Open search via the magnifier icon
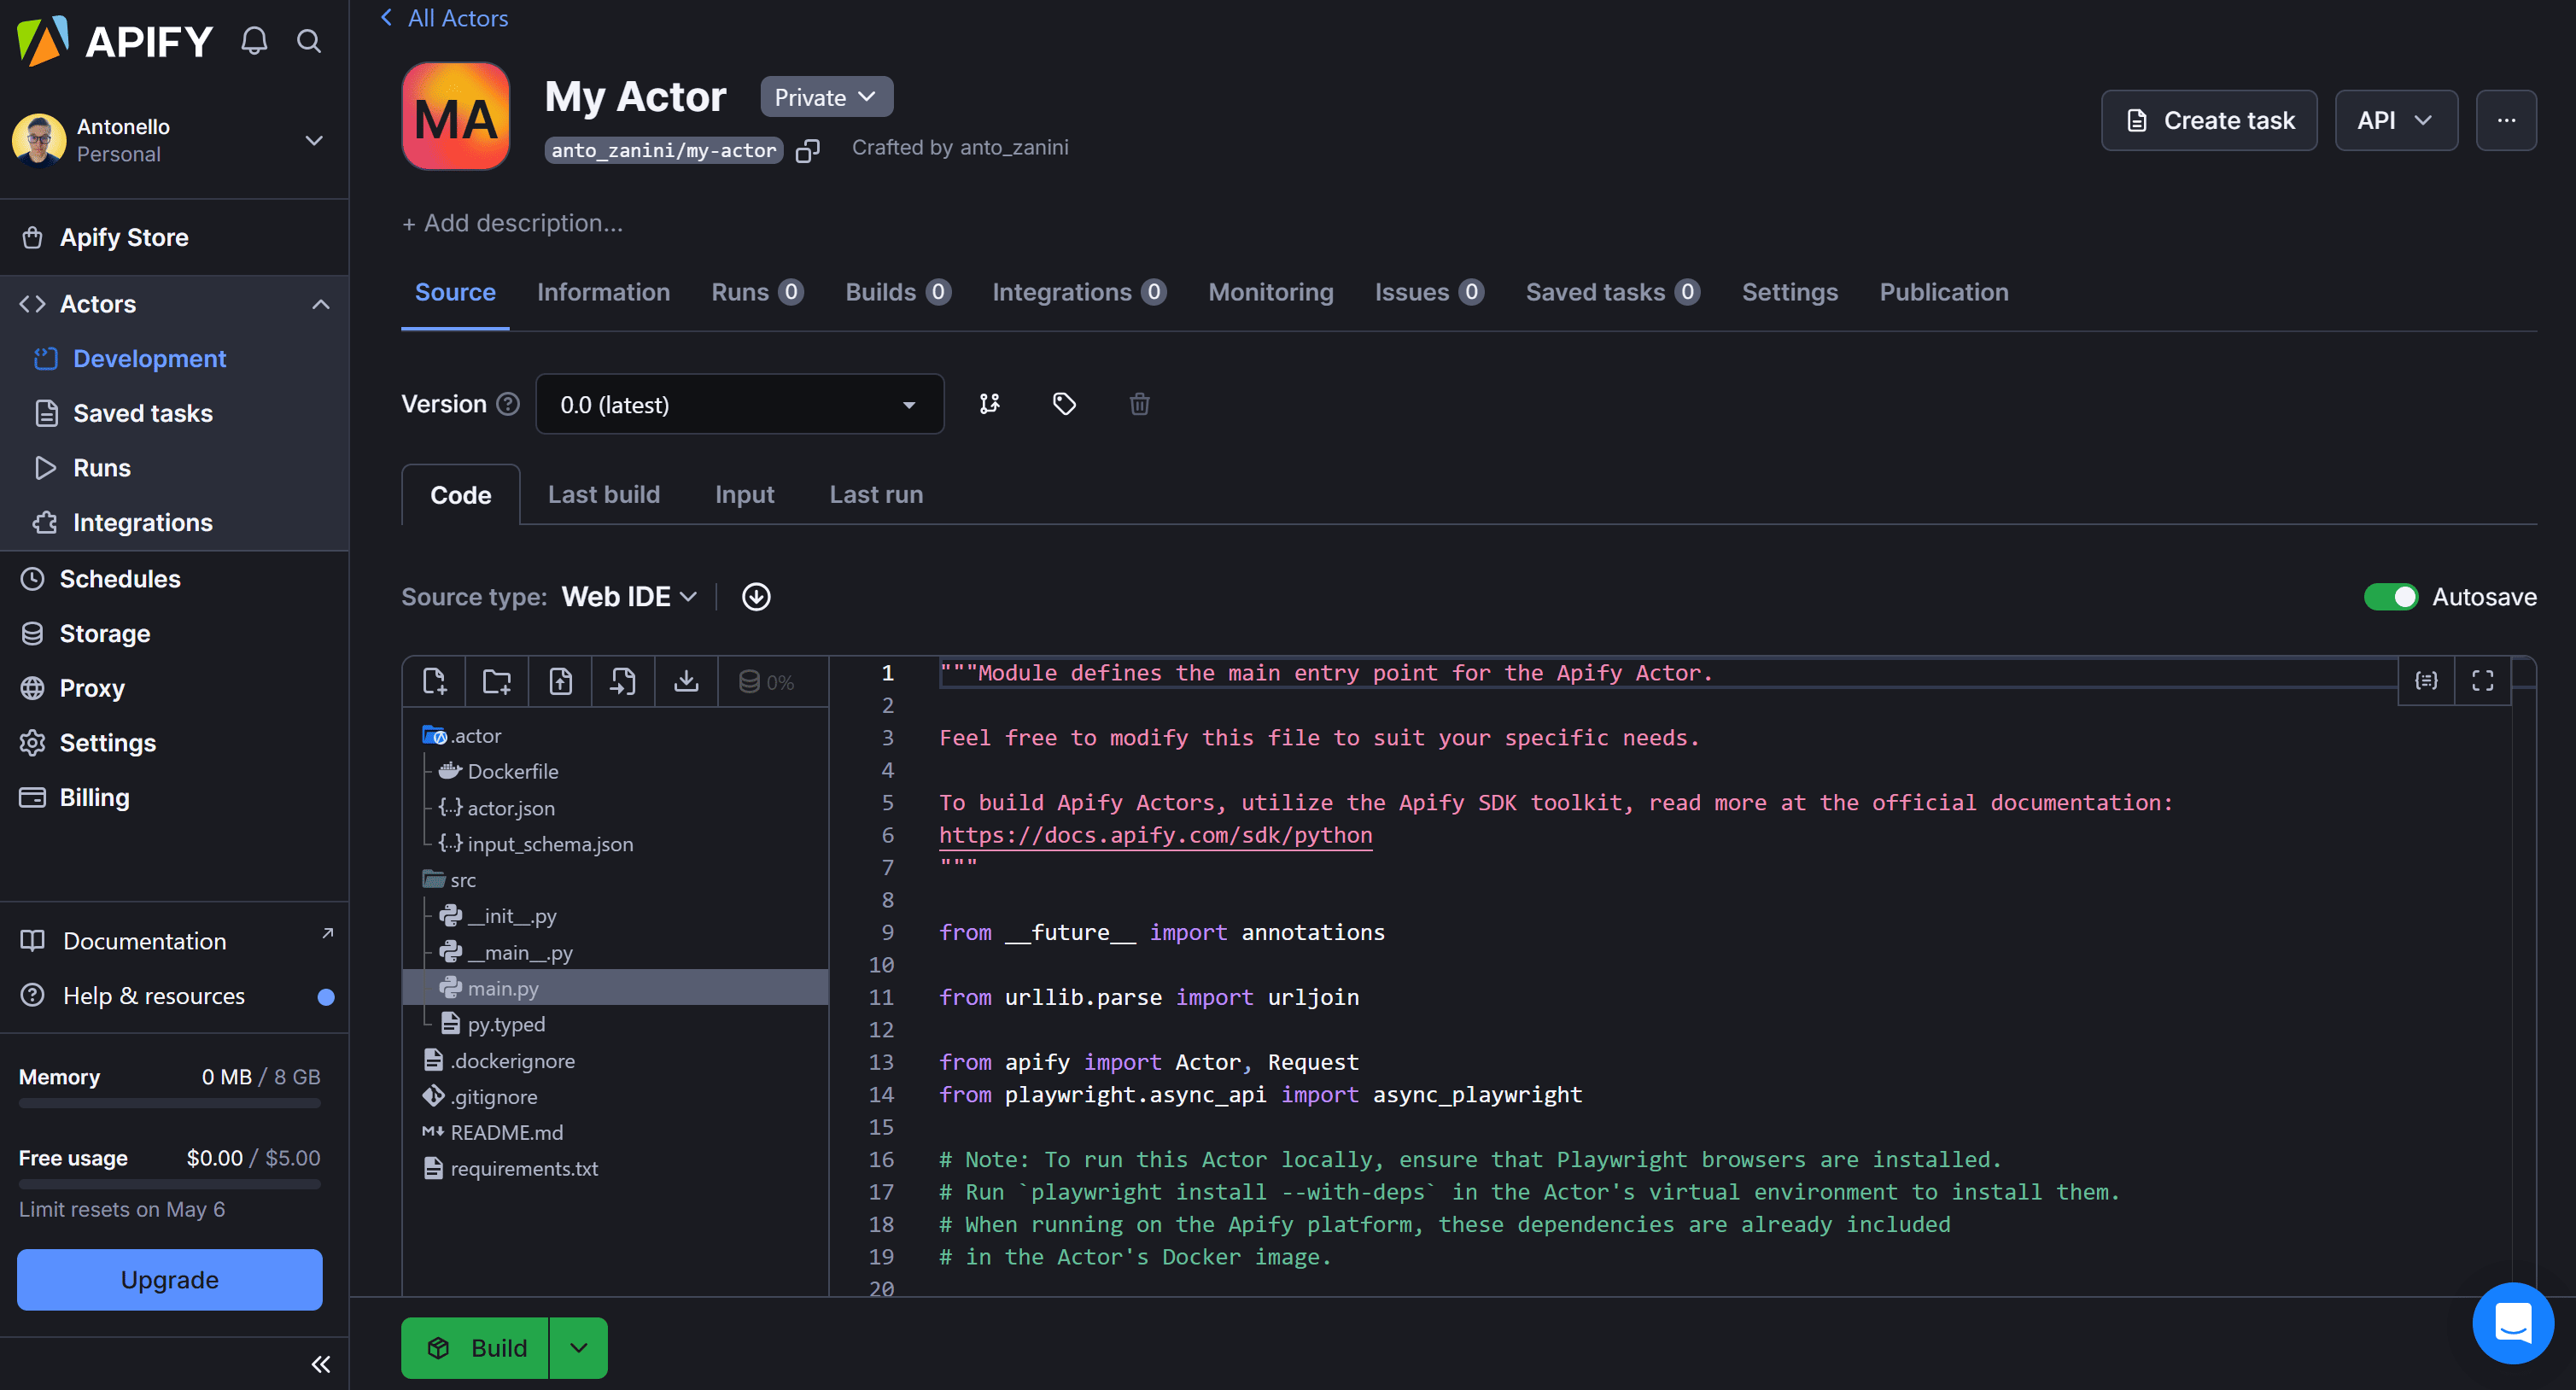Viewport: 2576px width, 1390px height. pyautogui.click(x=308, y=41)
